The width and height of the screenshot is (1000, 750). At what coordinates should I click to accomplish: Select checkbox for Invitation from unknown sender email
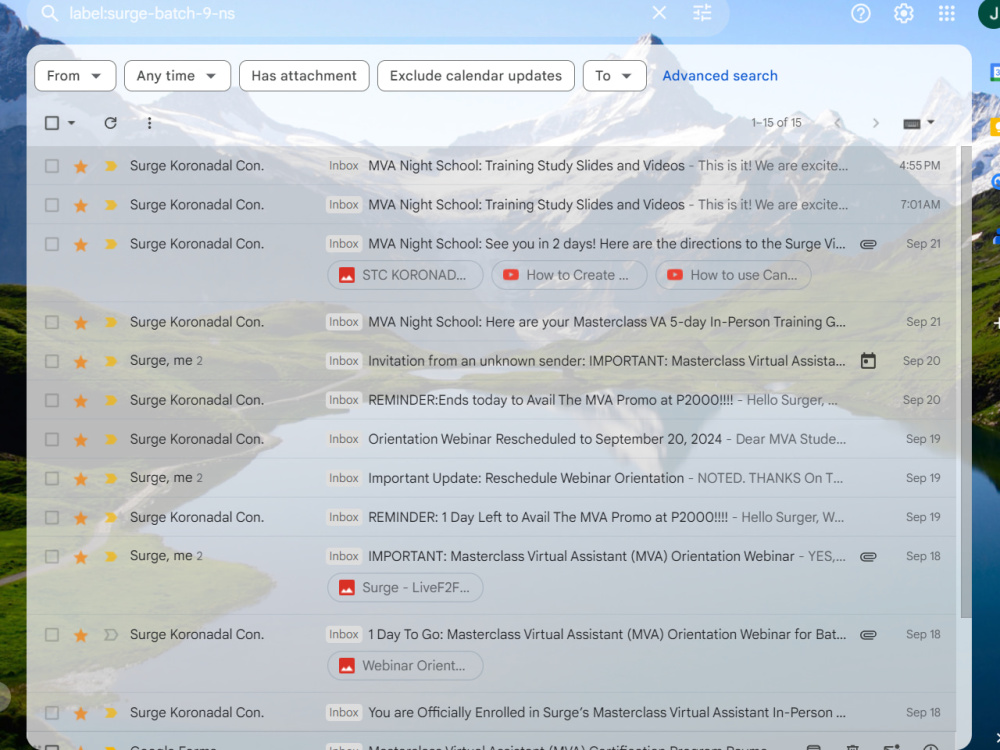click(52, 361)
